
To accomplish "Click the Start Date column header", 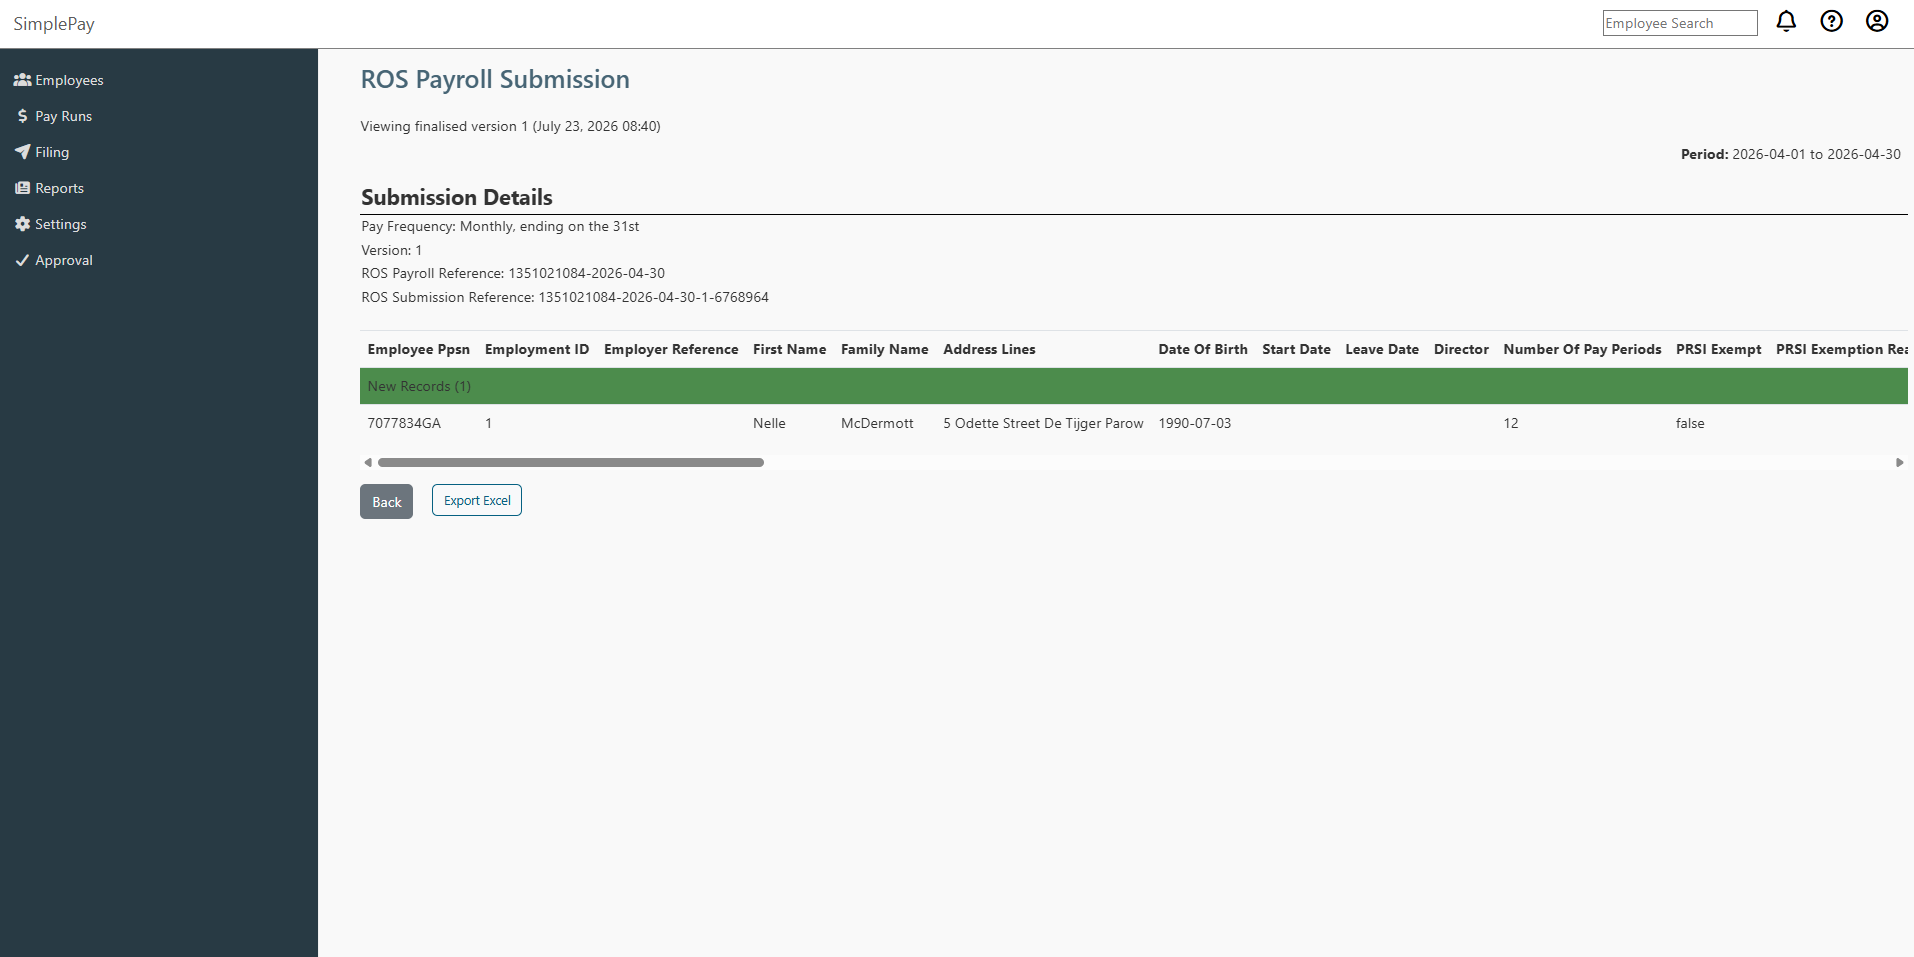I will tap(1296, 349).
